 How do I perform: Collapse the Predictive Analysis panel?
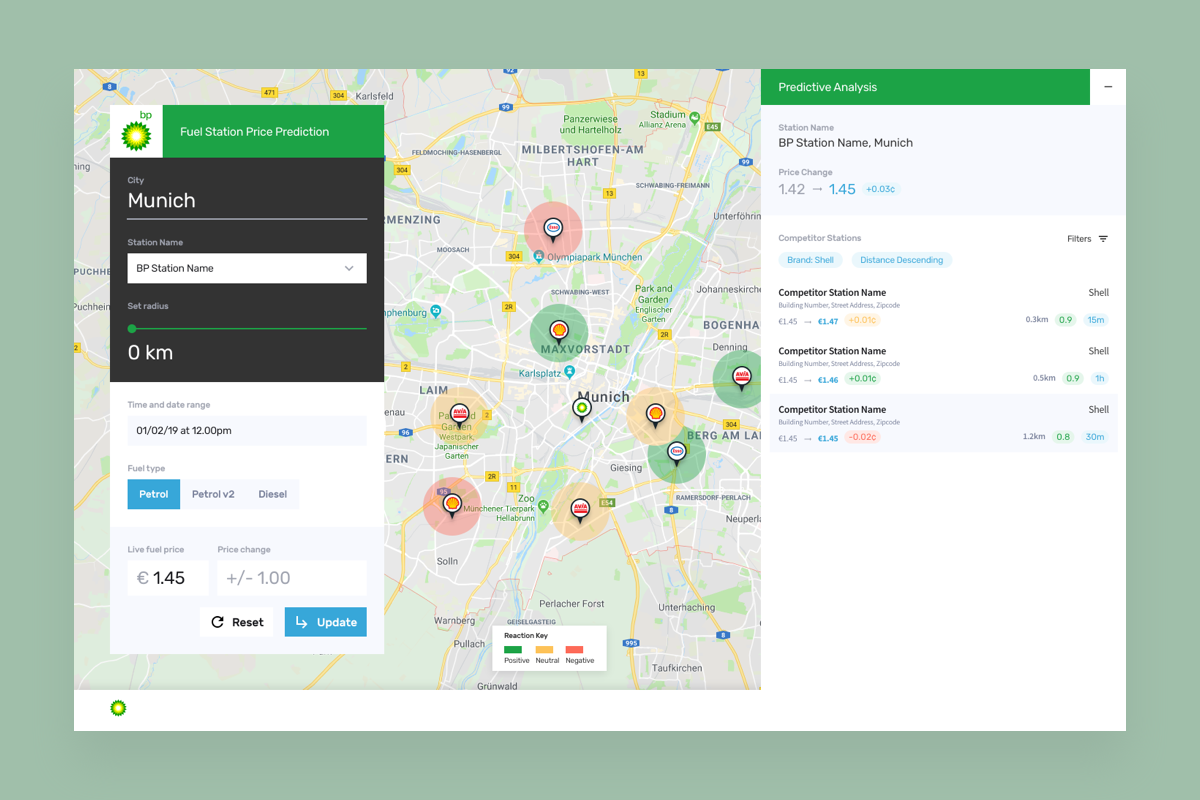[1108, 87]
